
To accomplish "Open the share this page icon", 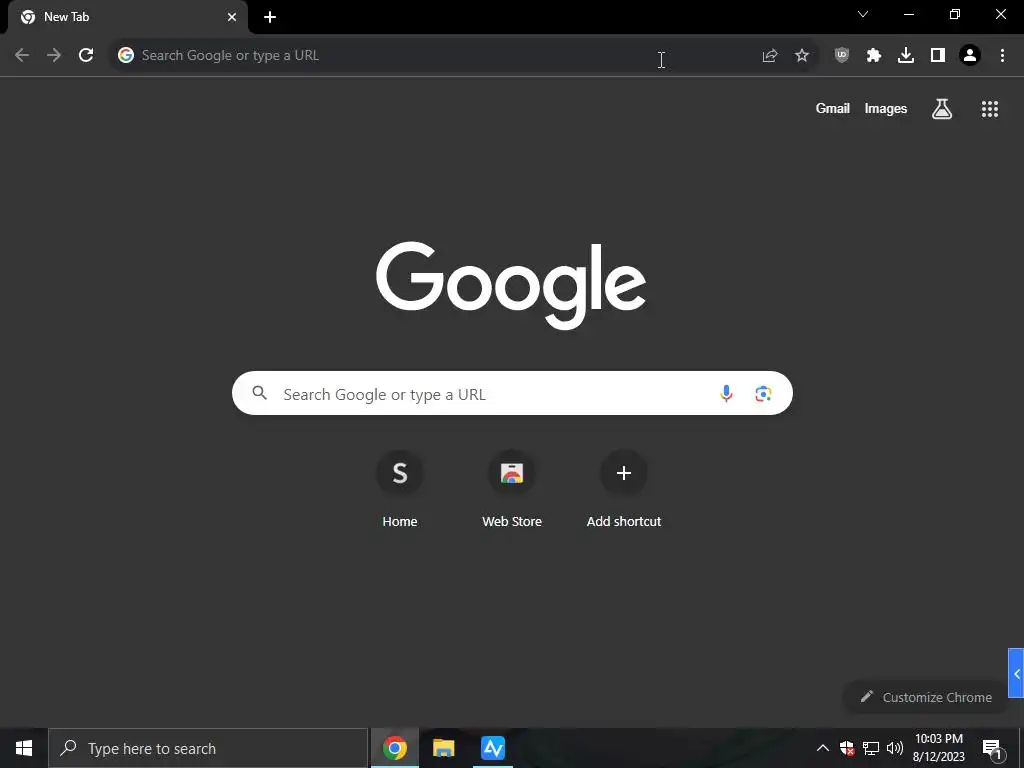I will 770,56.
